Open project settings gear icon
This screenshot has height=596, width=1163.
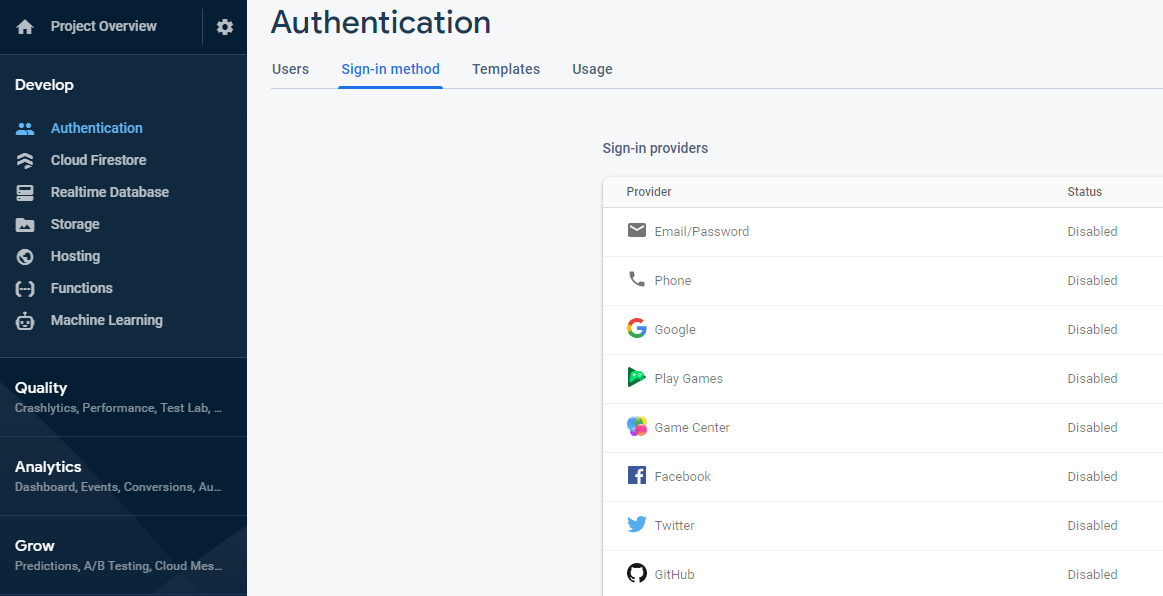[x=225, y=27]
